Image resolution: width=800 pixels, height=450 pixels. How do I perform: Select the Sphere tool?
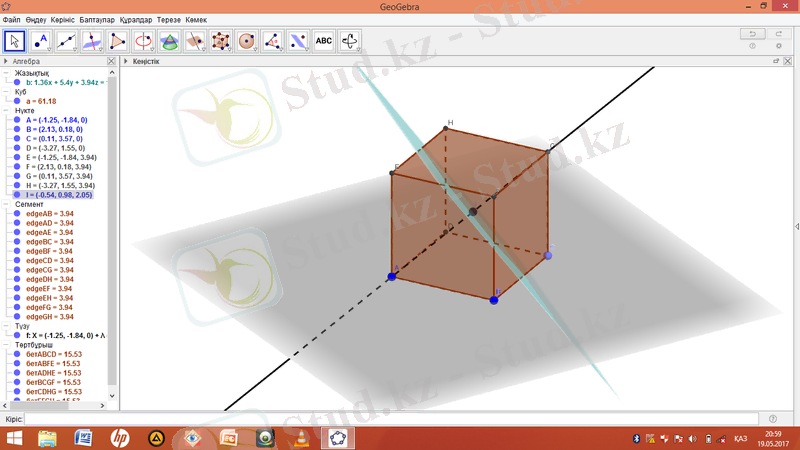pyautogui.click(x=247, y=41)
